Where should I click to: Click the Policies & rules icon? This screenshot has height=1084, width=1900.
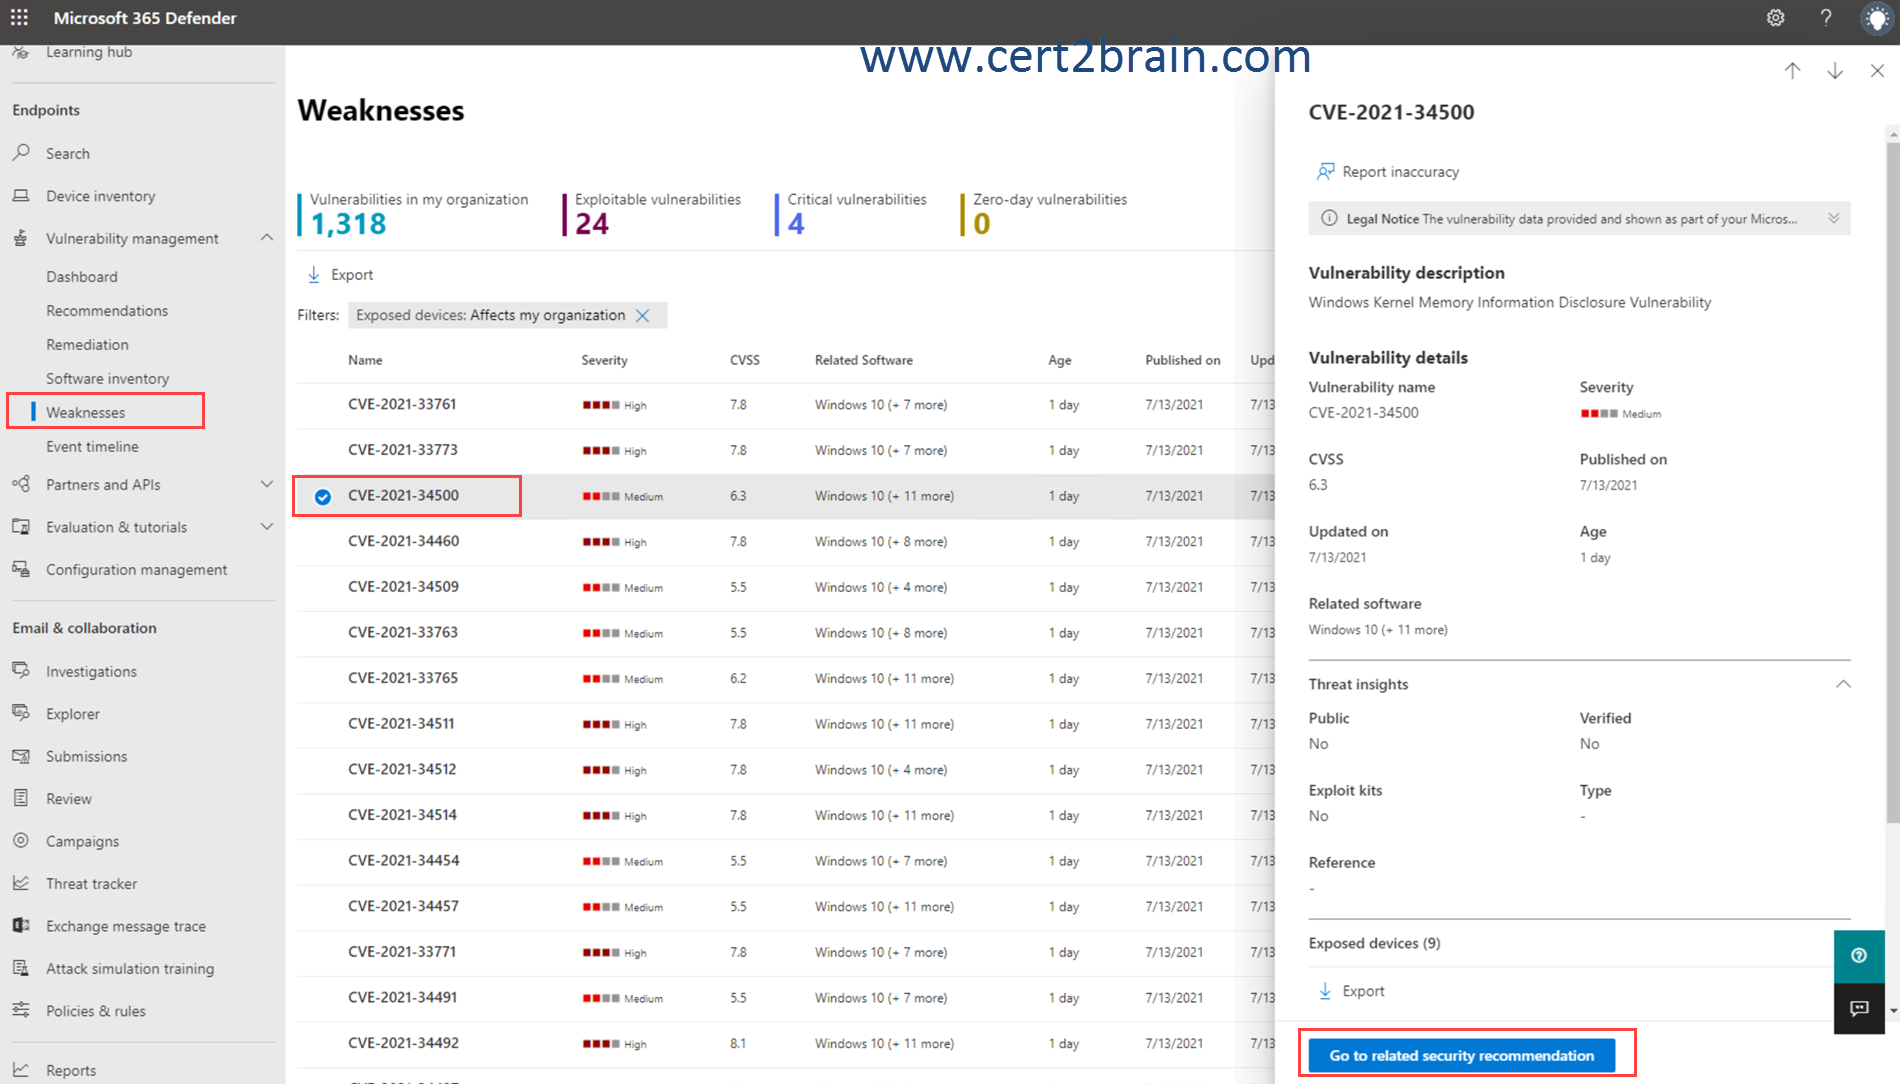point(21,1010)
